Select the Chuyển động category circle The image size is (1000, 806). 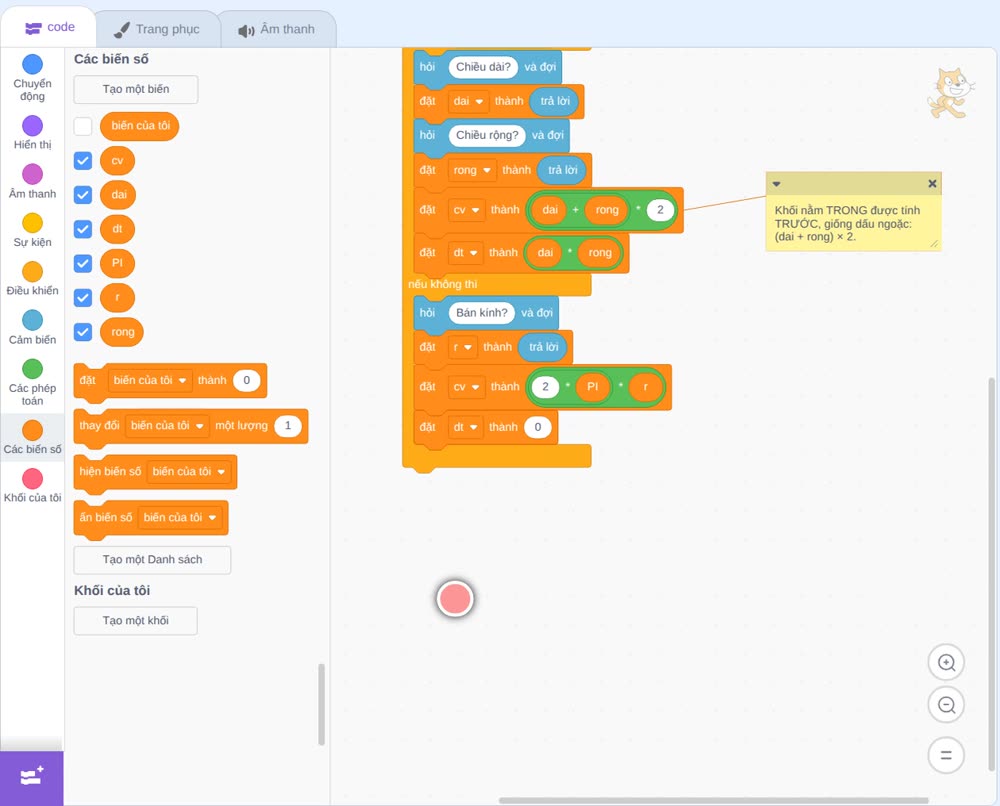point(33,64)
